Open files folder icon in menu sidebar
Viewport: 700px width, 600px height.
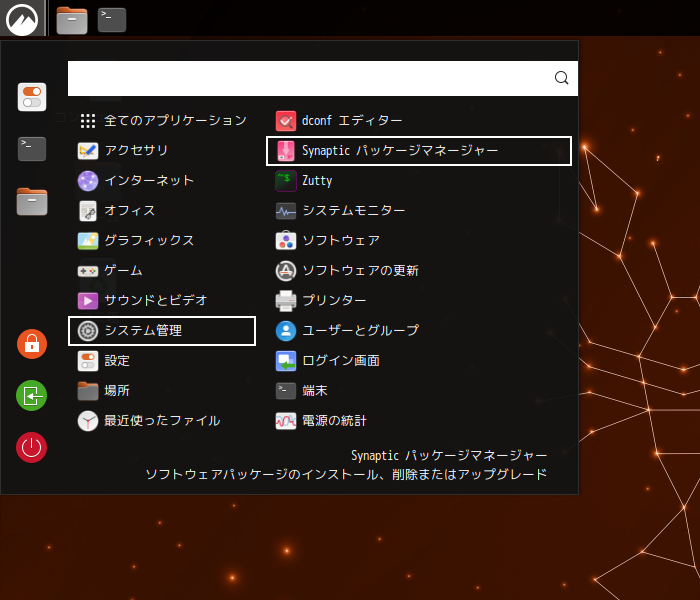point(32,201)
